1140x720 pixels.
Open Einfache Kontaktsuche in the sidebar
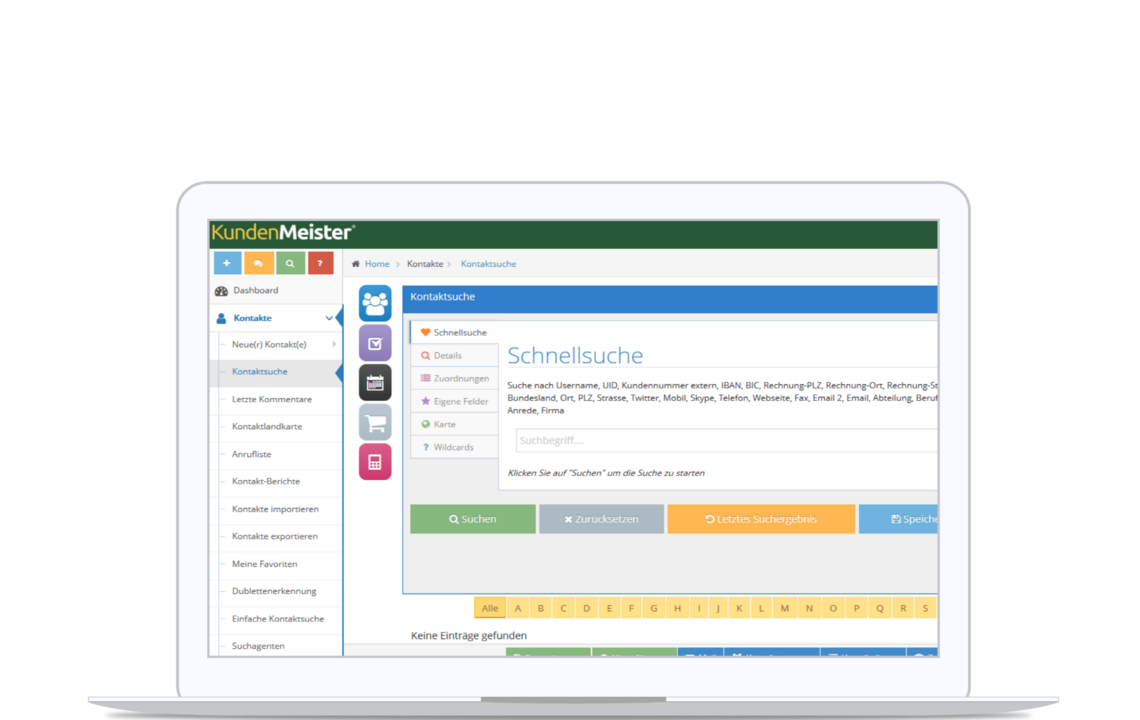pyautogui.click(x=276, y=619)
